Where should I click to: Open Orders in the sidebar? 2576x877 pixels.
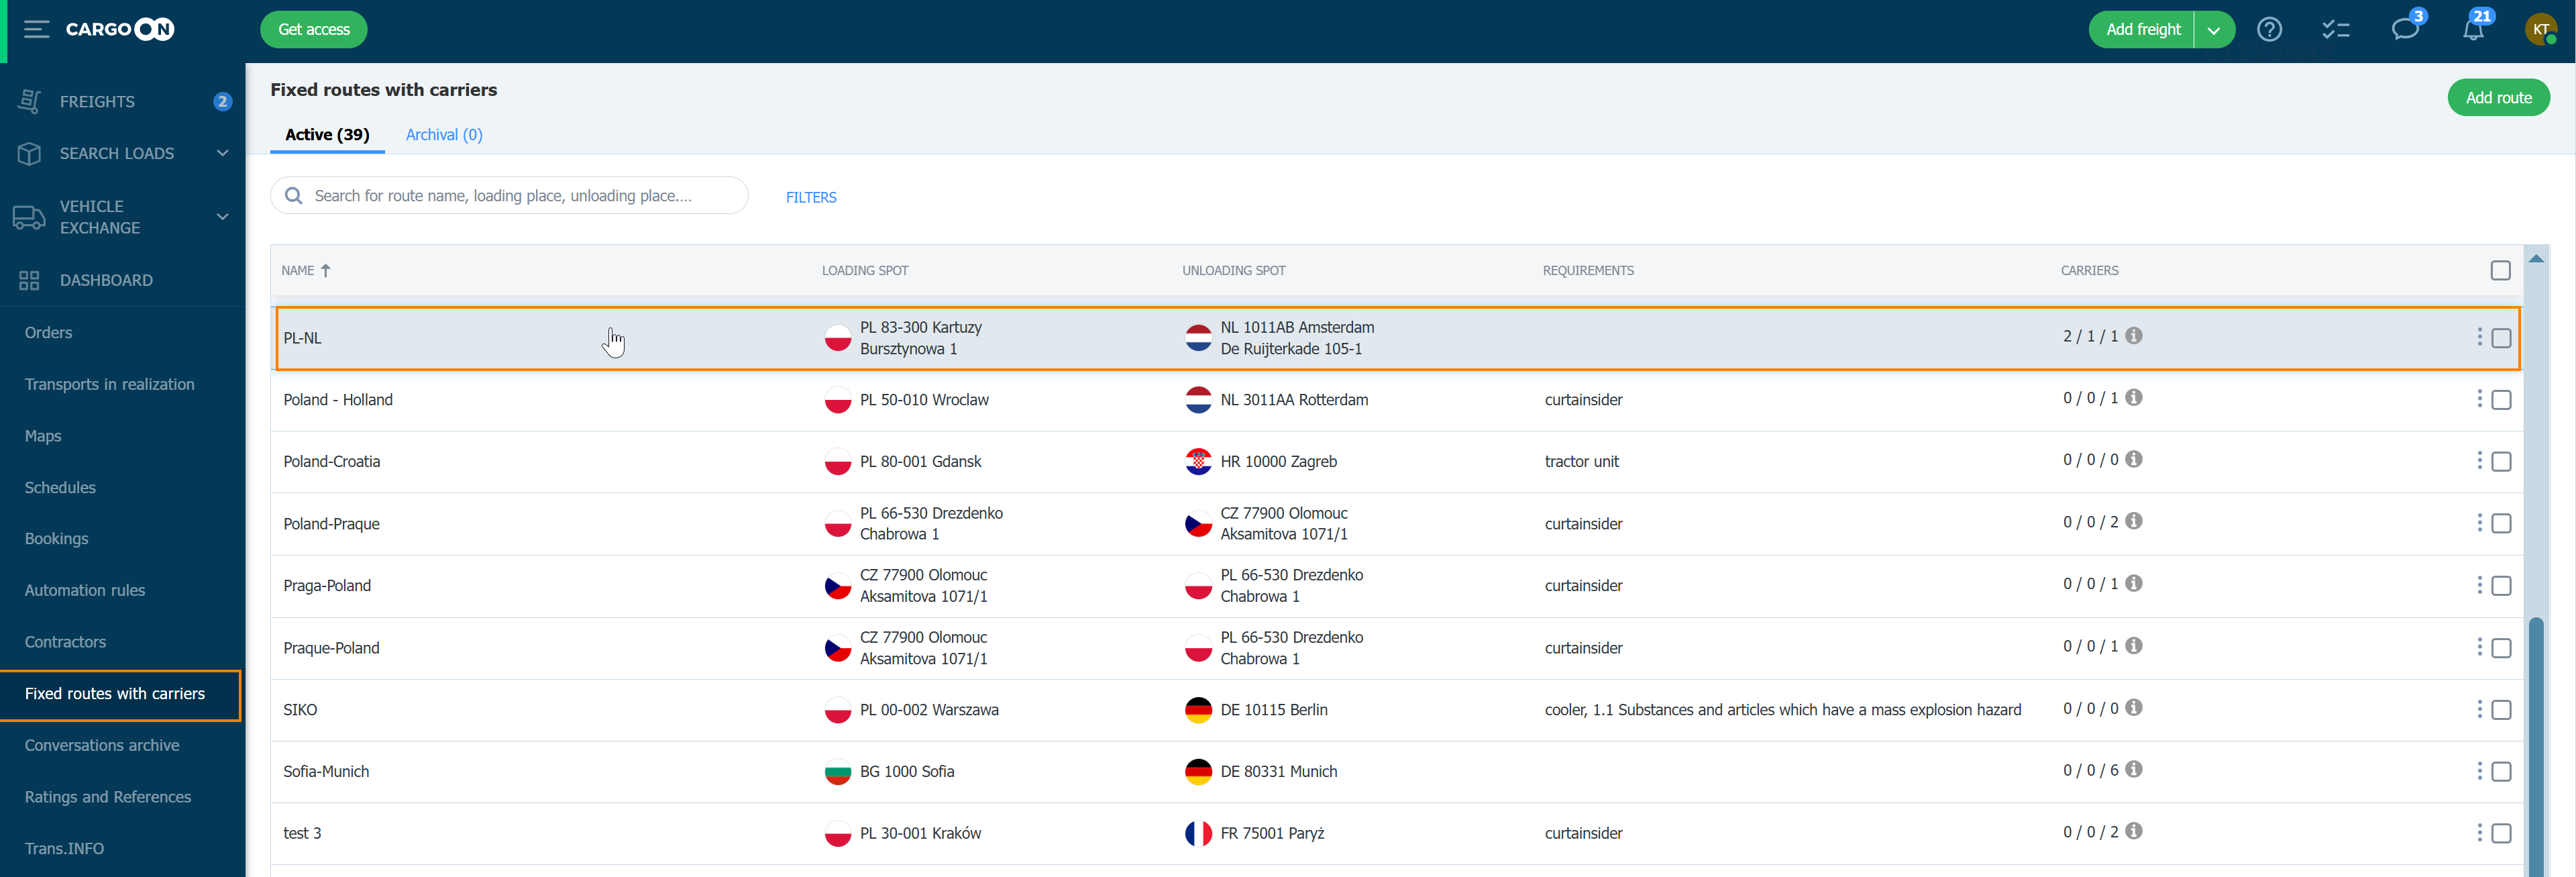tap(48, 332)
